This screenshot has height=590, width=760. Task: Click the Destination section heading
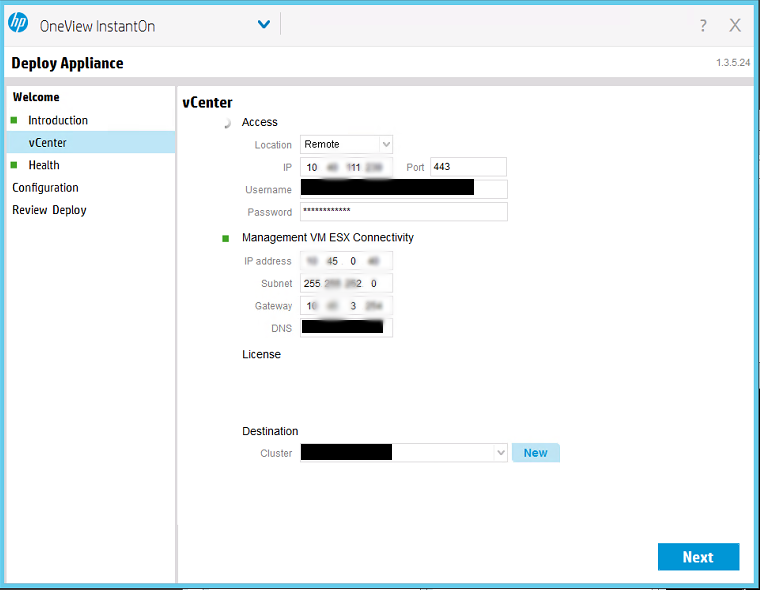point(270,431)
